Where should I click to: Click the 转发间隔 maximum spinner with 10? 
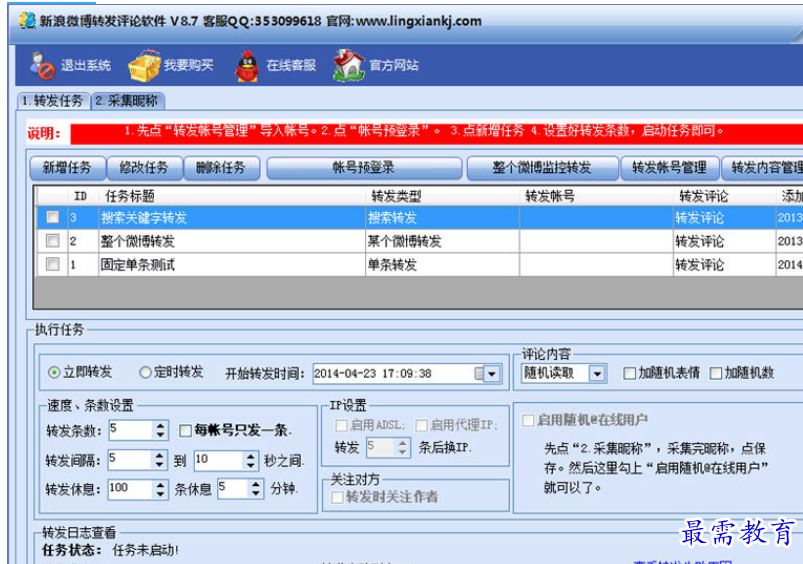click(225, 460)
